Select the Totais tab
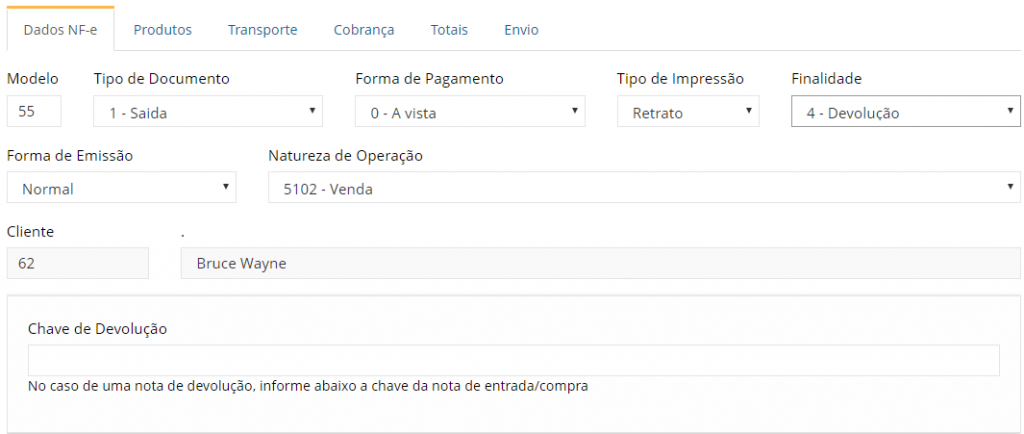Screen dimensions: 1024x434 (x=449, y=30)
